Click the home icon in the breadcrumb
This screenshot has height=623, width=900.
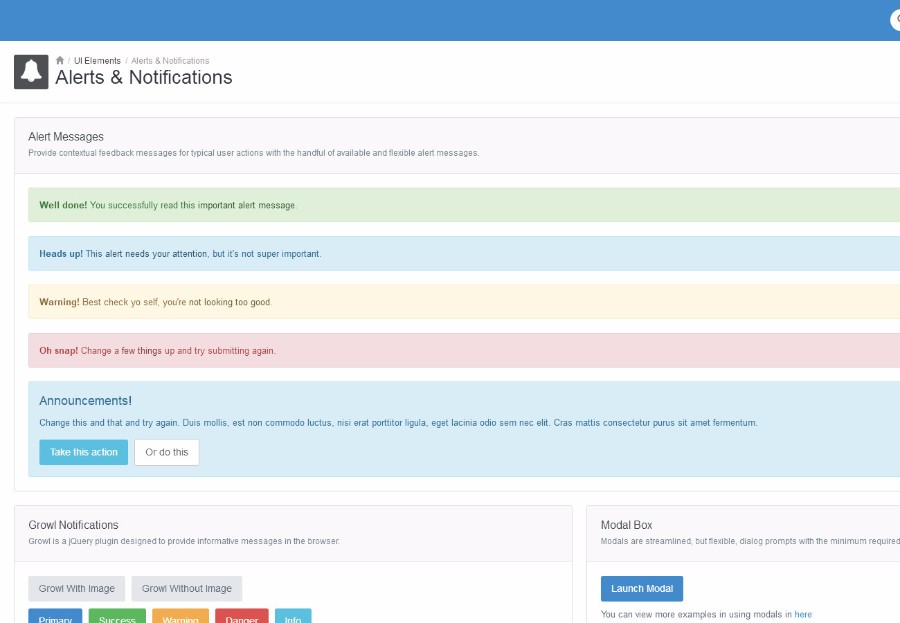click(x=60, y=61)
